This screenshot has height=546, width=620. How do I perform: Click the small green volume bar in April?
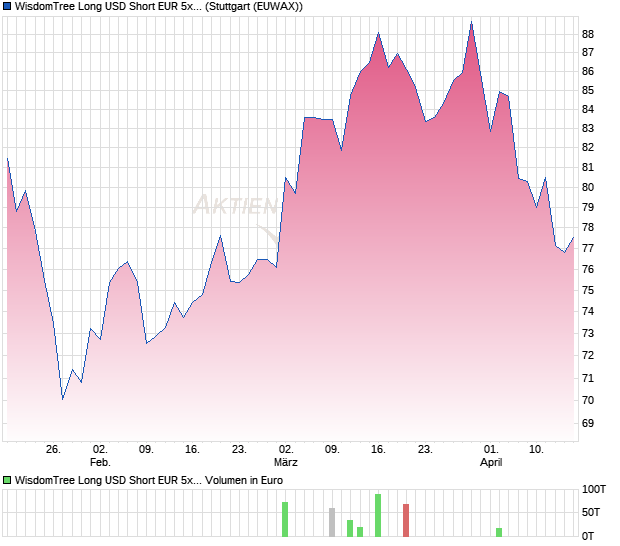[x=499, y=533]
